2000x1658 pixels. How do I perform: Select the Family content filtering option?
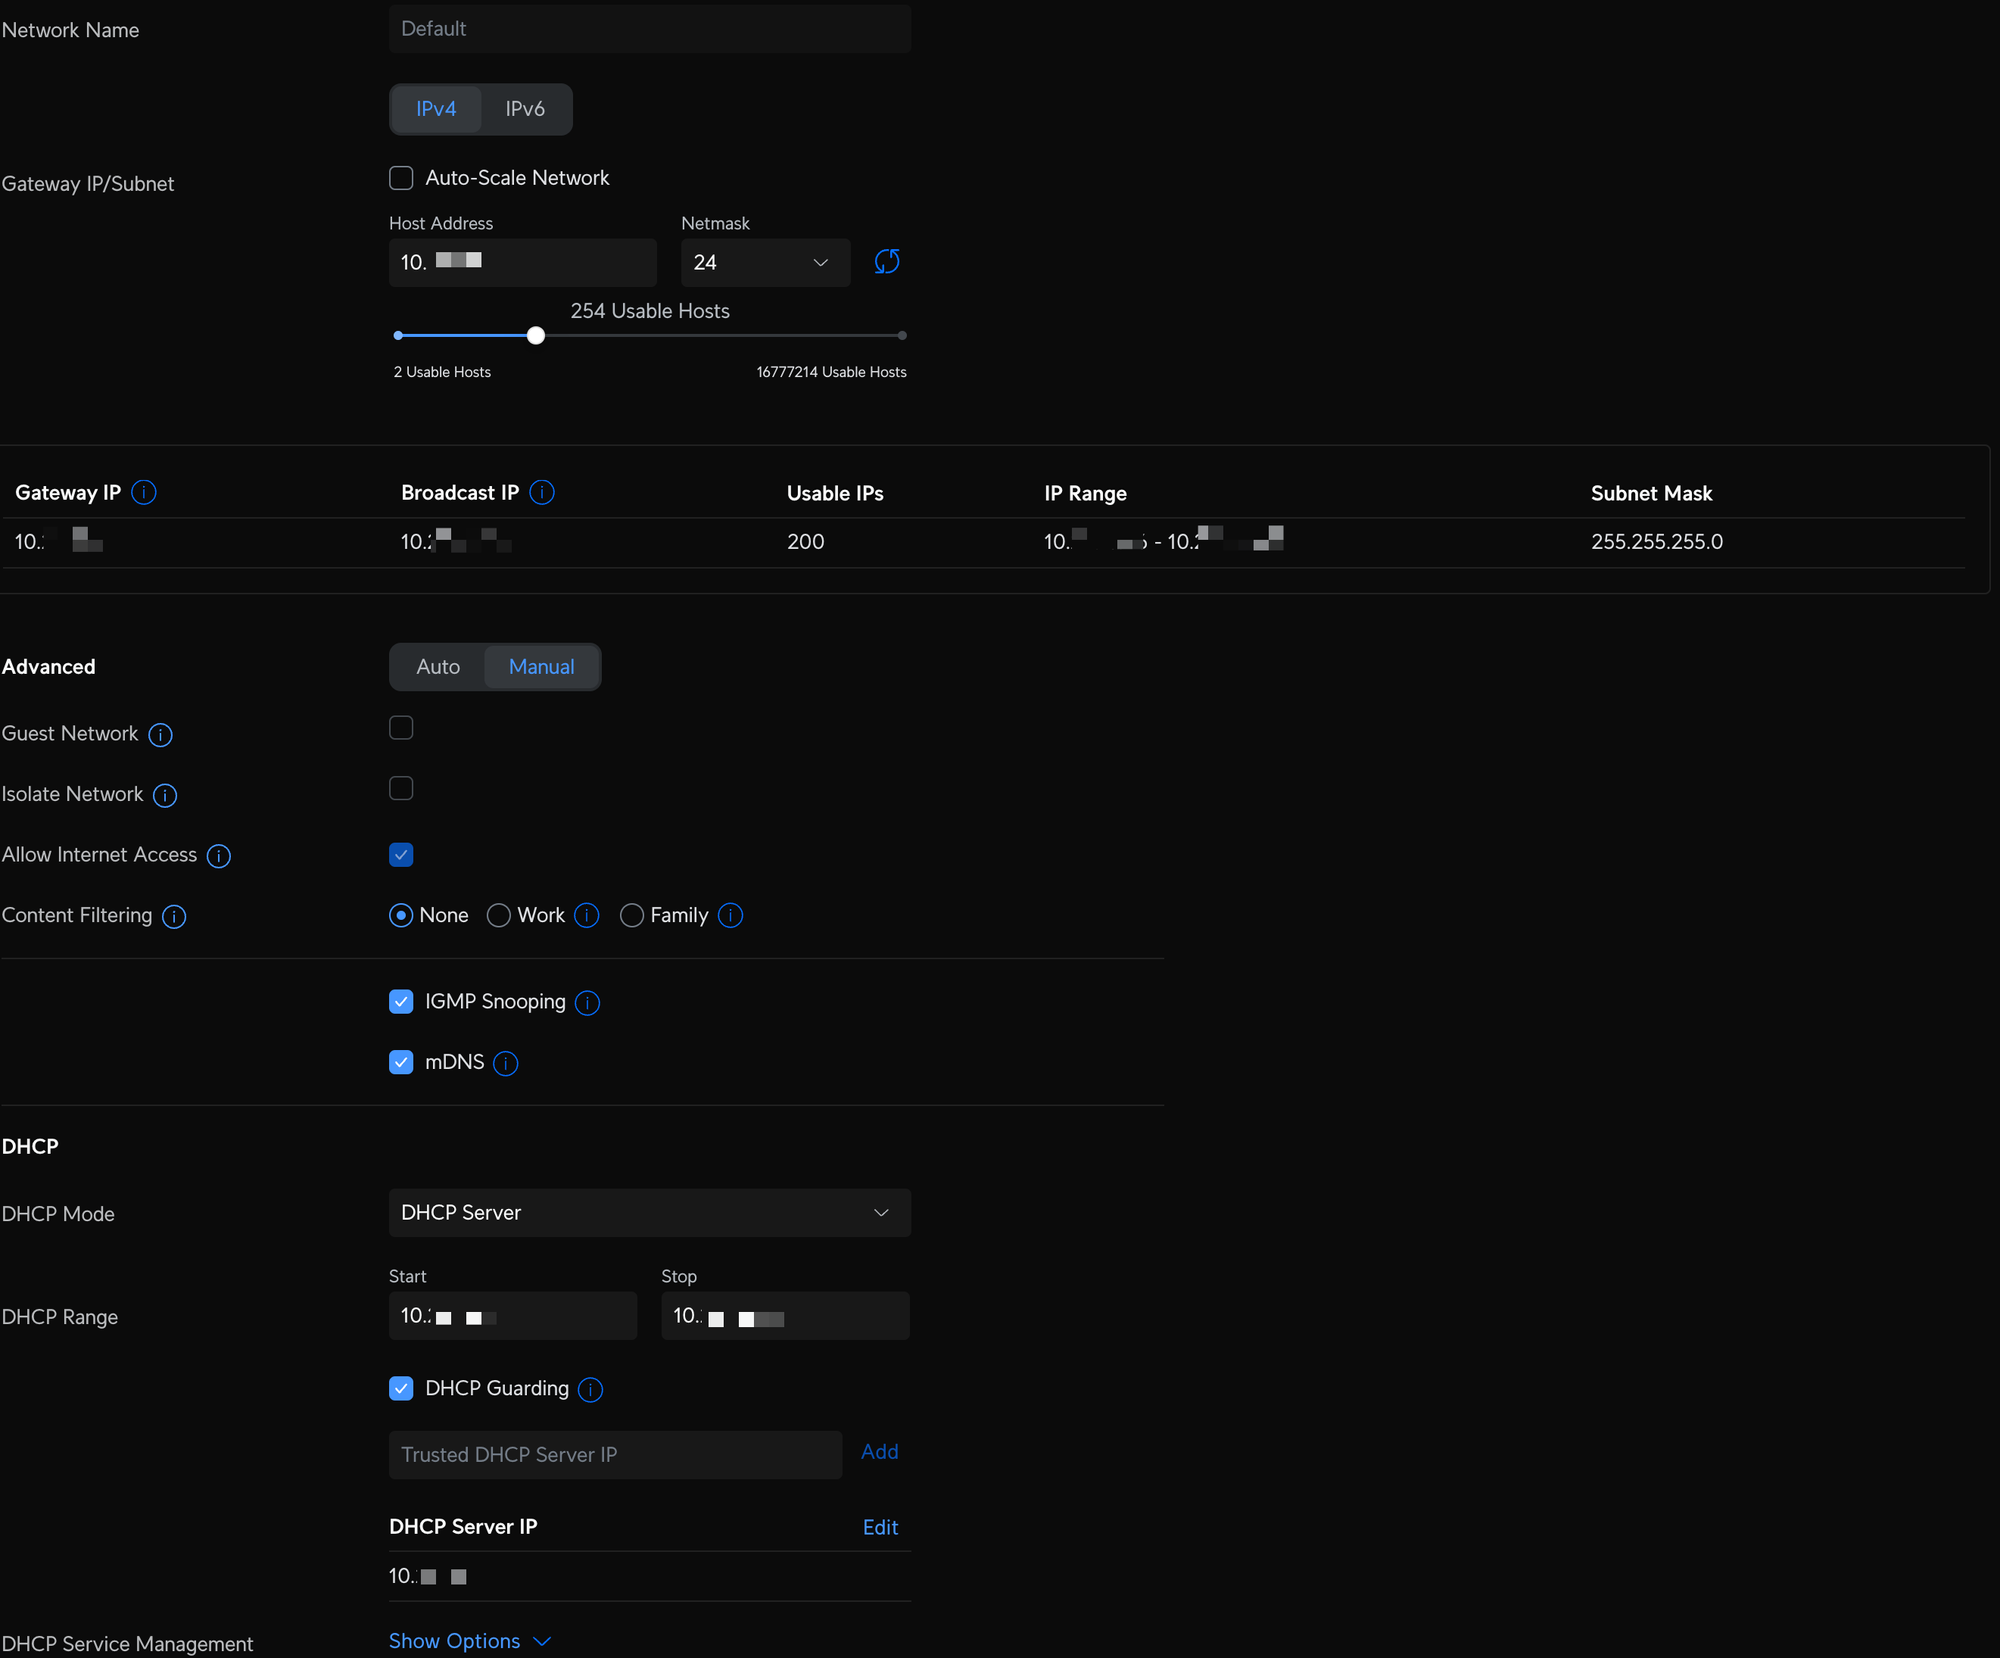(x=632, y=915)
